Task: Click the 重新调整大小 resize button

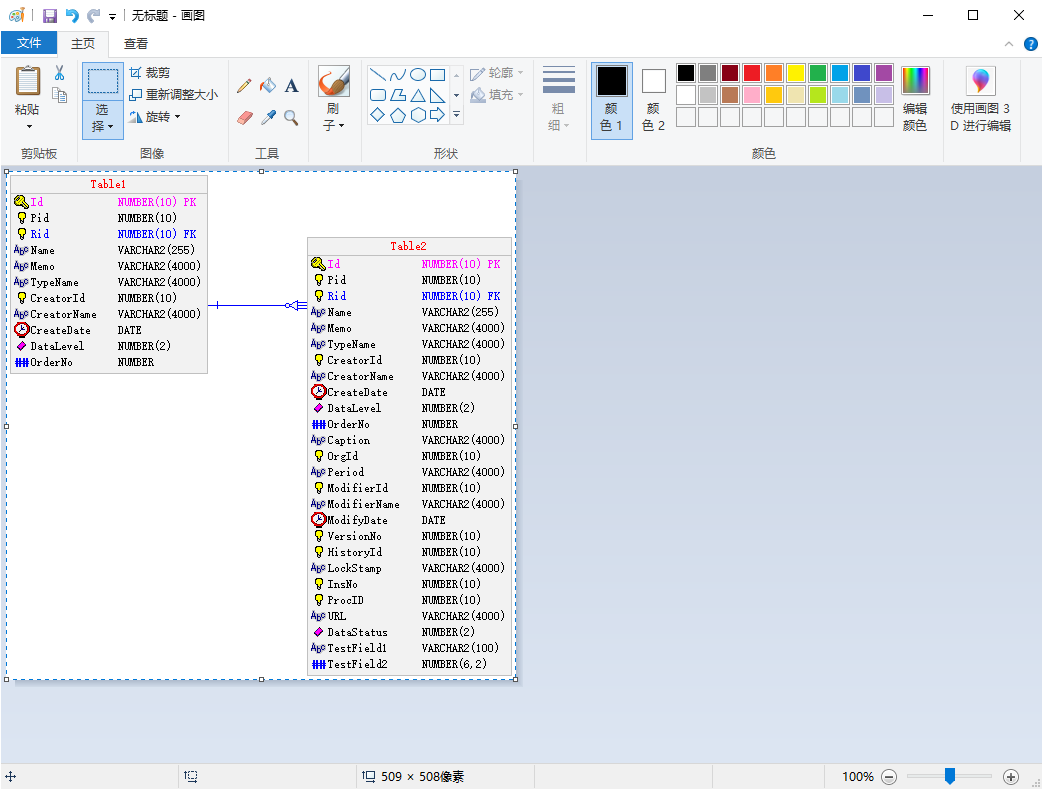Action: coord(173,94)
